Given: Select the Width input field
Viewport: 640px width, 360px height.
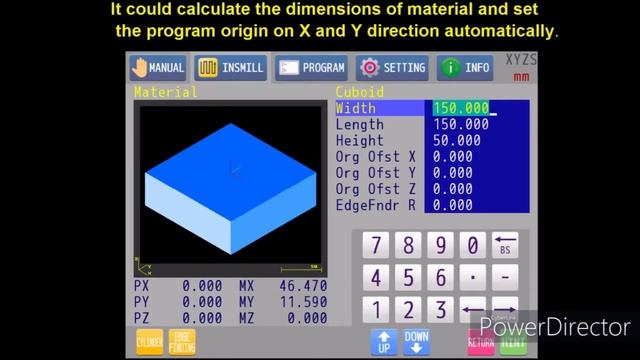Looking at the screenshot, I should pos(477,108).
